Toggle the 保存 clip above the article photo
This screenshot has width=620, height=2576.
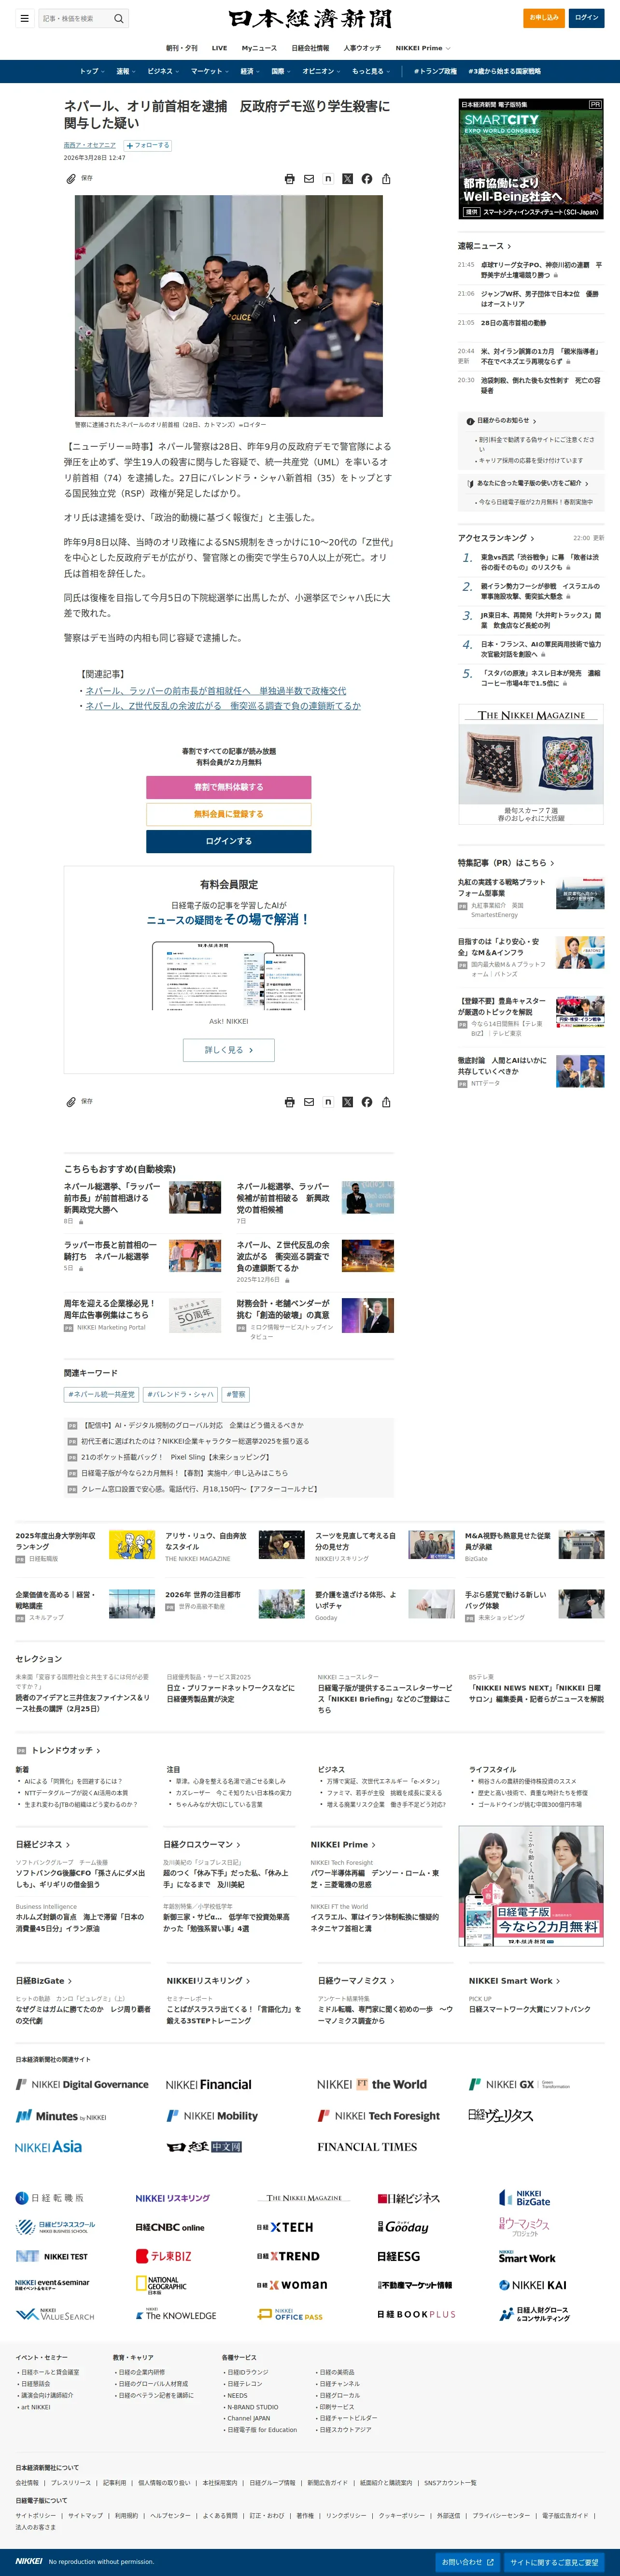[79, 178]
